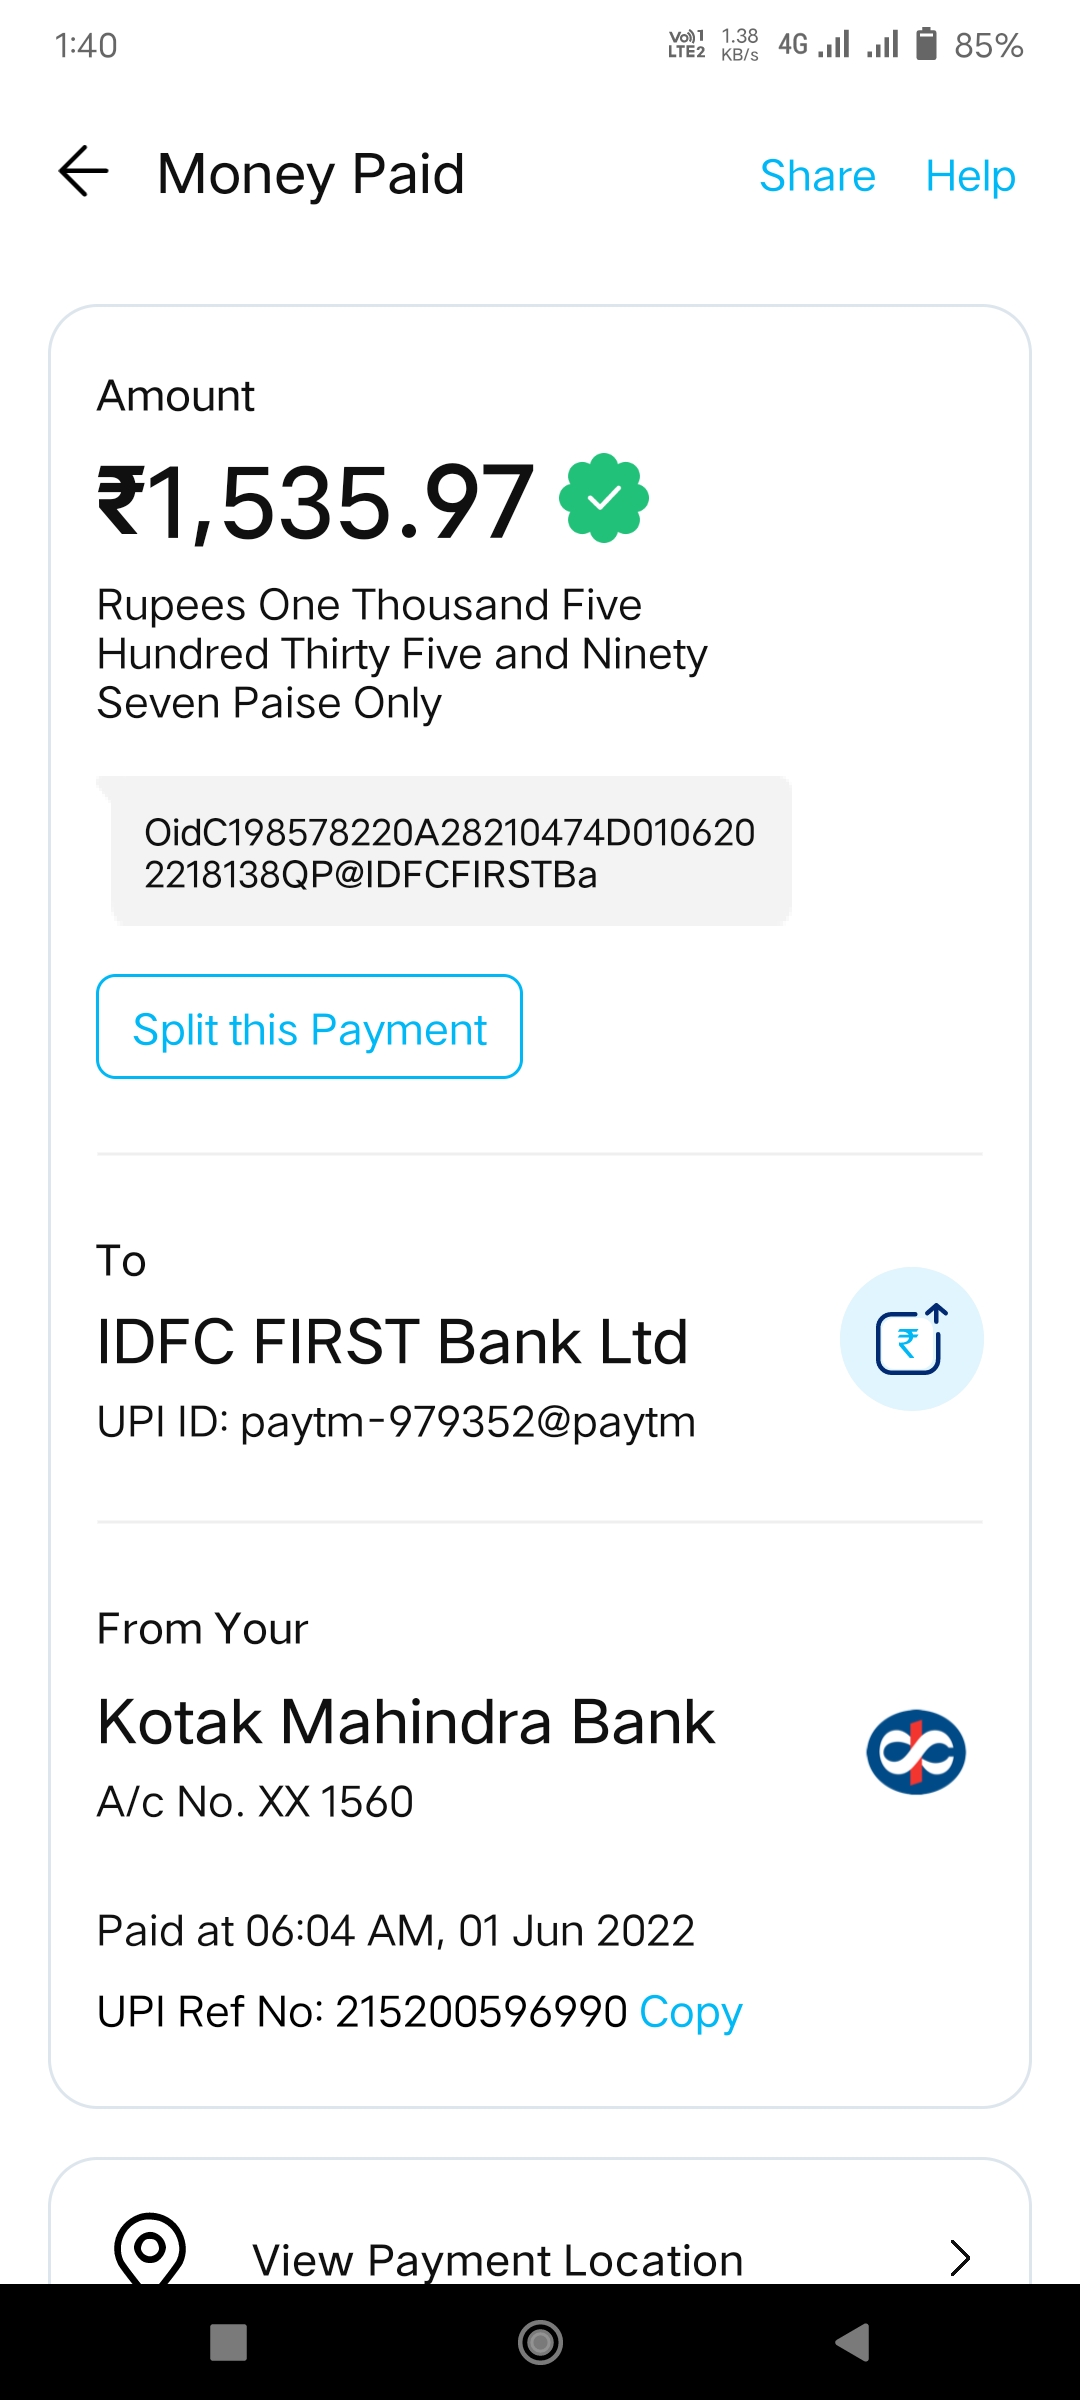The image size is (1080, 2400).
Task: Open Help in the header
Action: 970,176
